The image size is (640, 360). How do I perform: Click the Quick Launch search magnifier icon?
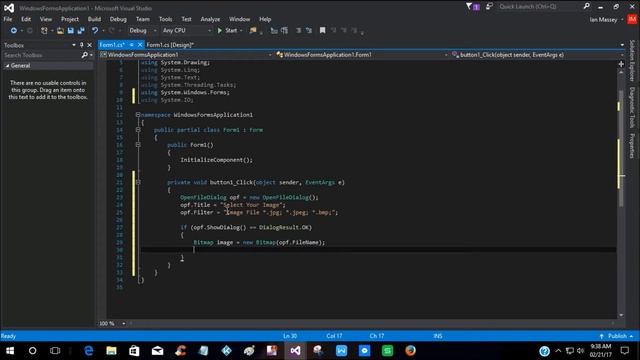click(587, 6)
